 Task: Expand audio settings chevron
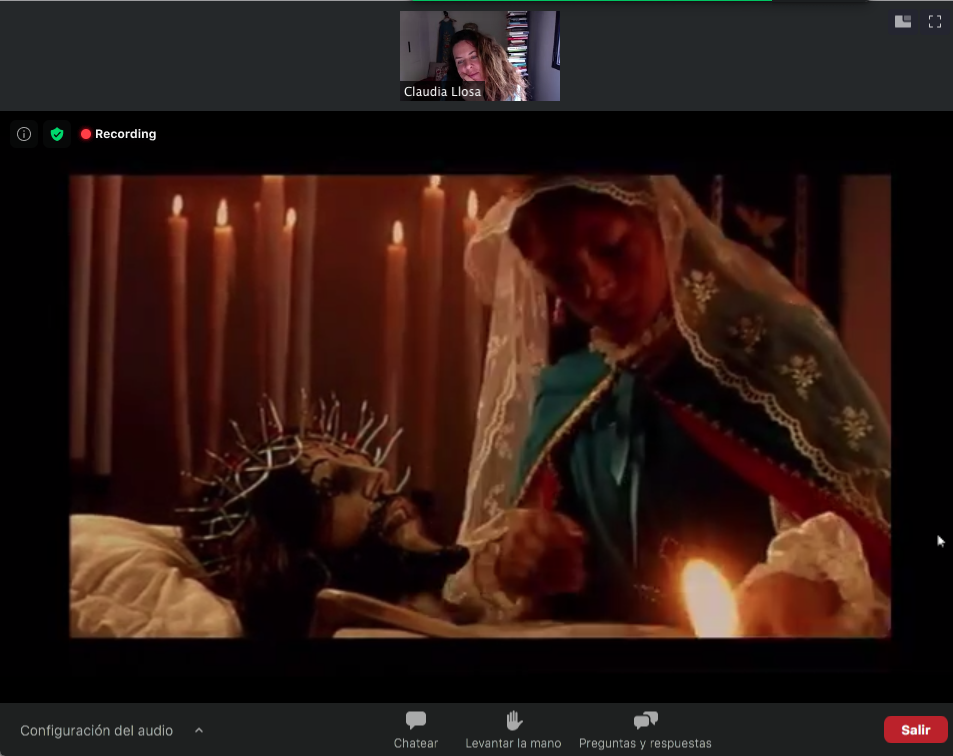[199, 730]
